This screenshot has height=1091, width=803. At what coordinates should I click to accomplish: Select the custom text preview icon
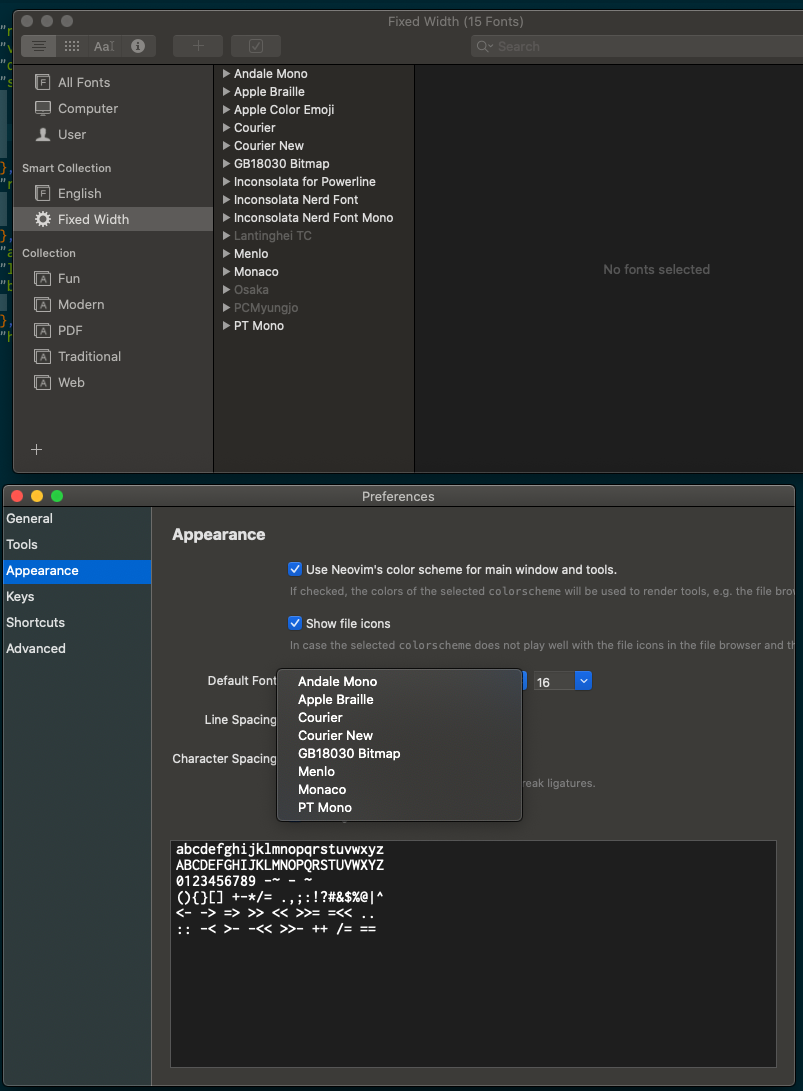[x=104, y=46]
